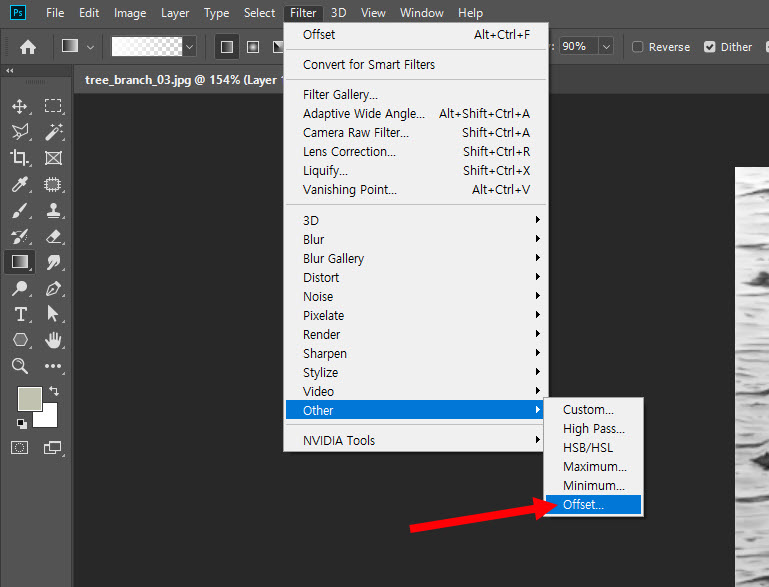The height and width of the screenshot is (587, 769).
Task: Click the background color swatch
Action: click(x=48, y=417)
